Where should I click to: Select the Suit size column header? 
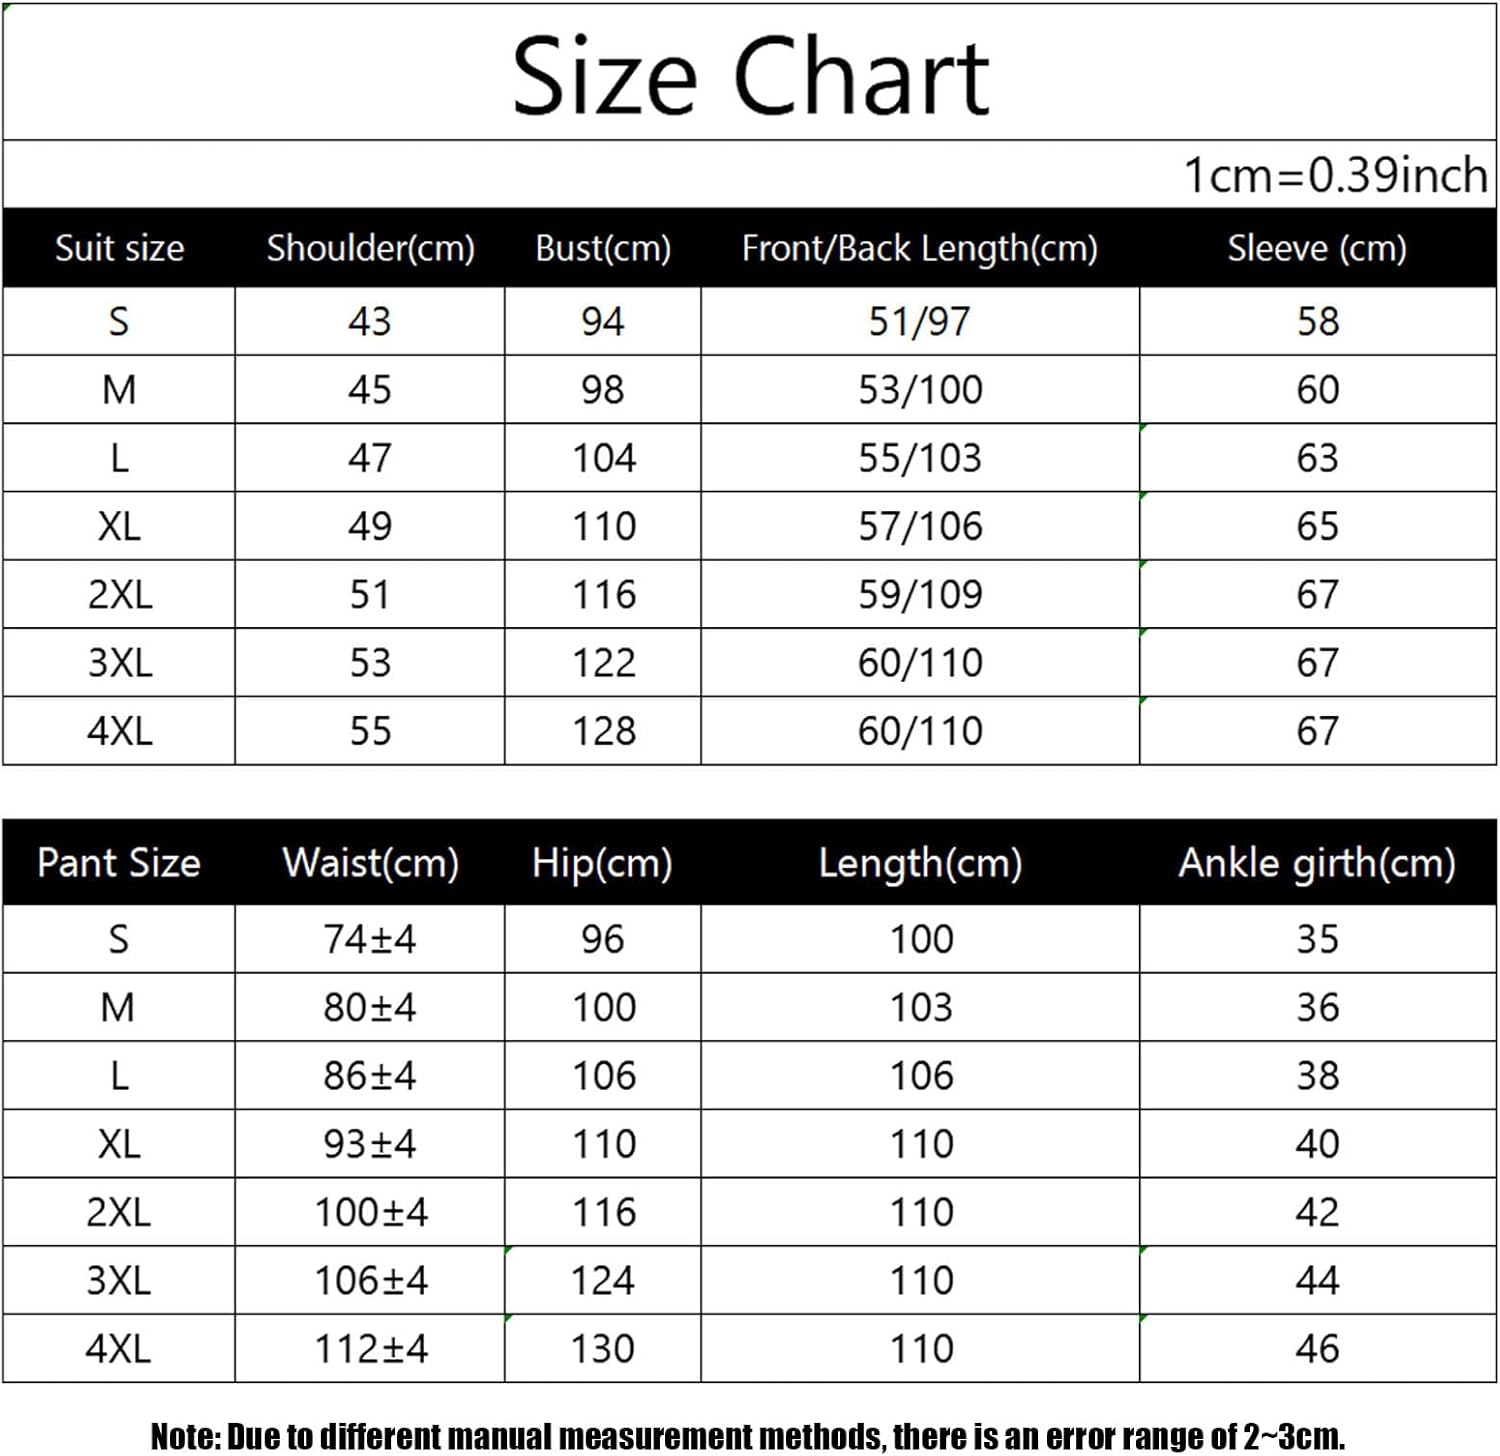point(119,248)
